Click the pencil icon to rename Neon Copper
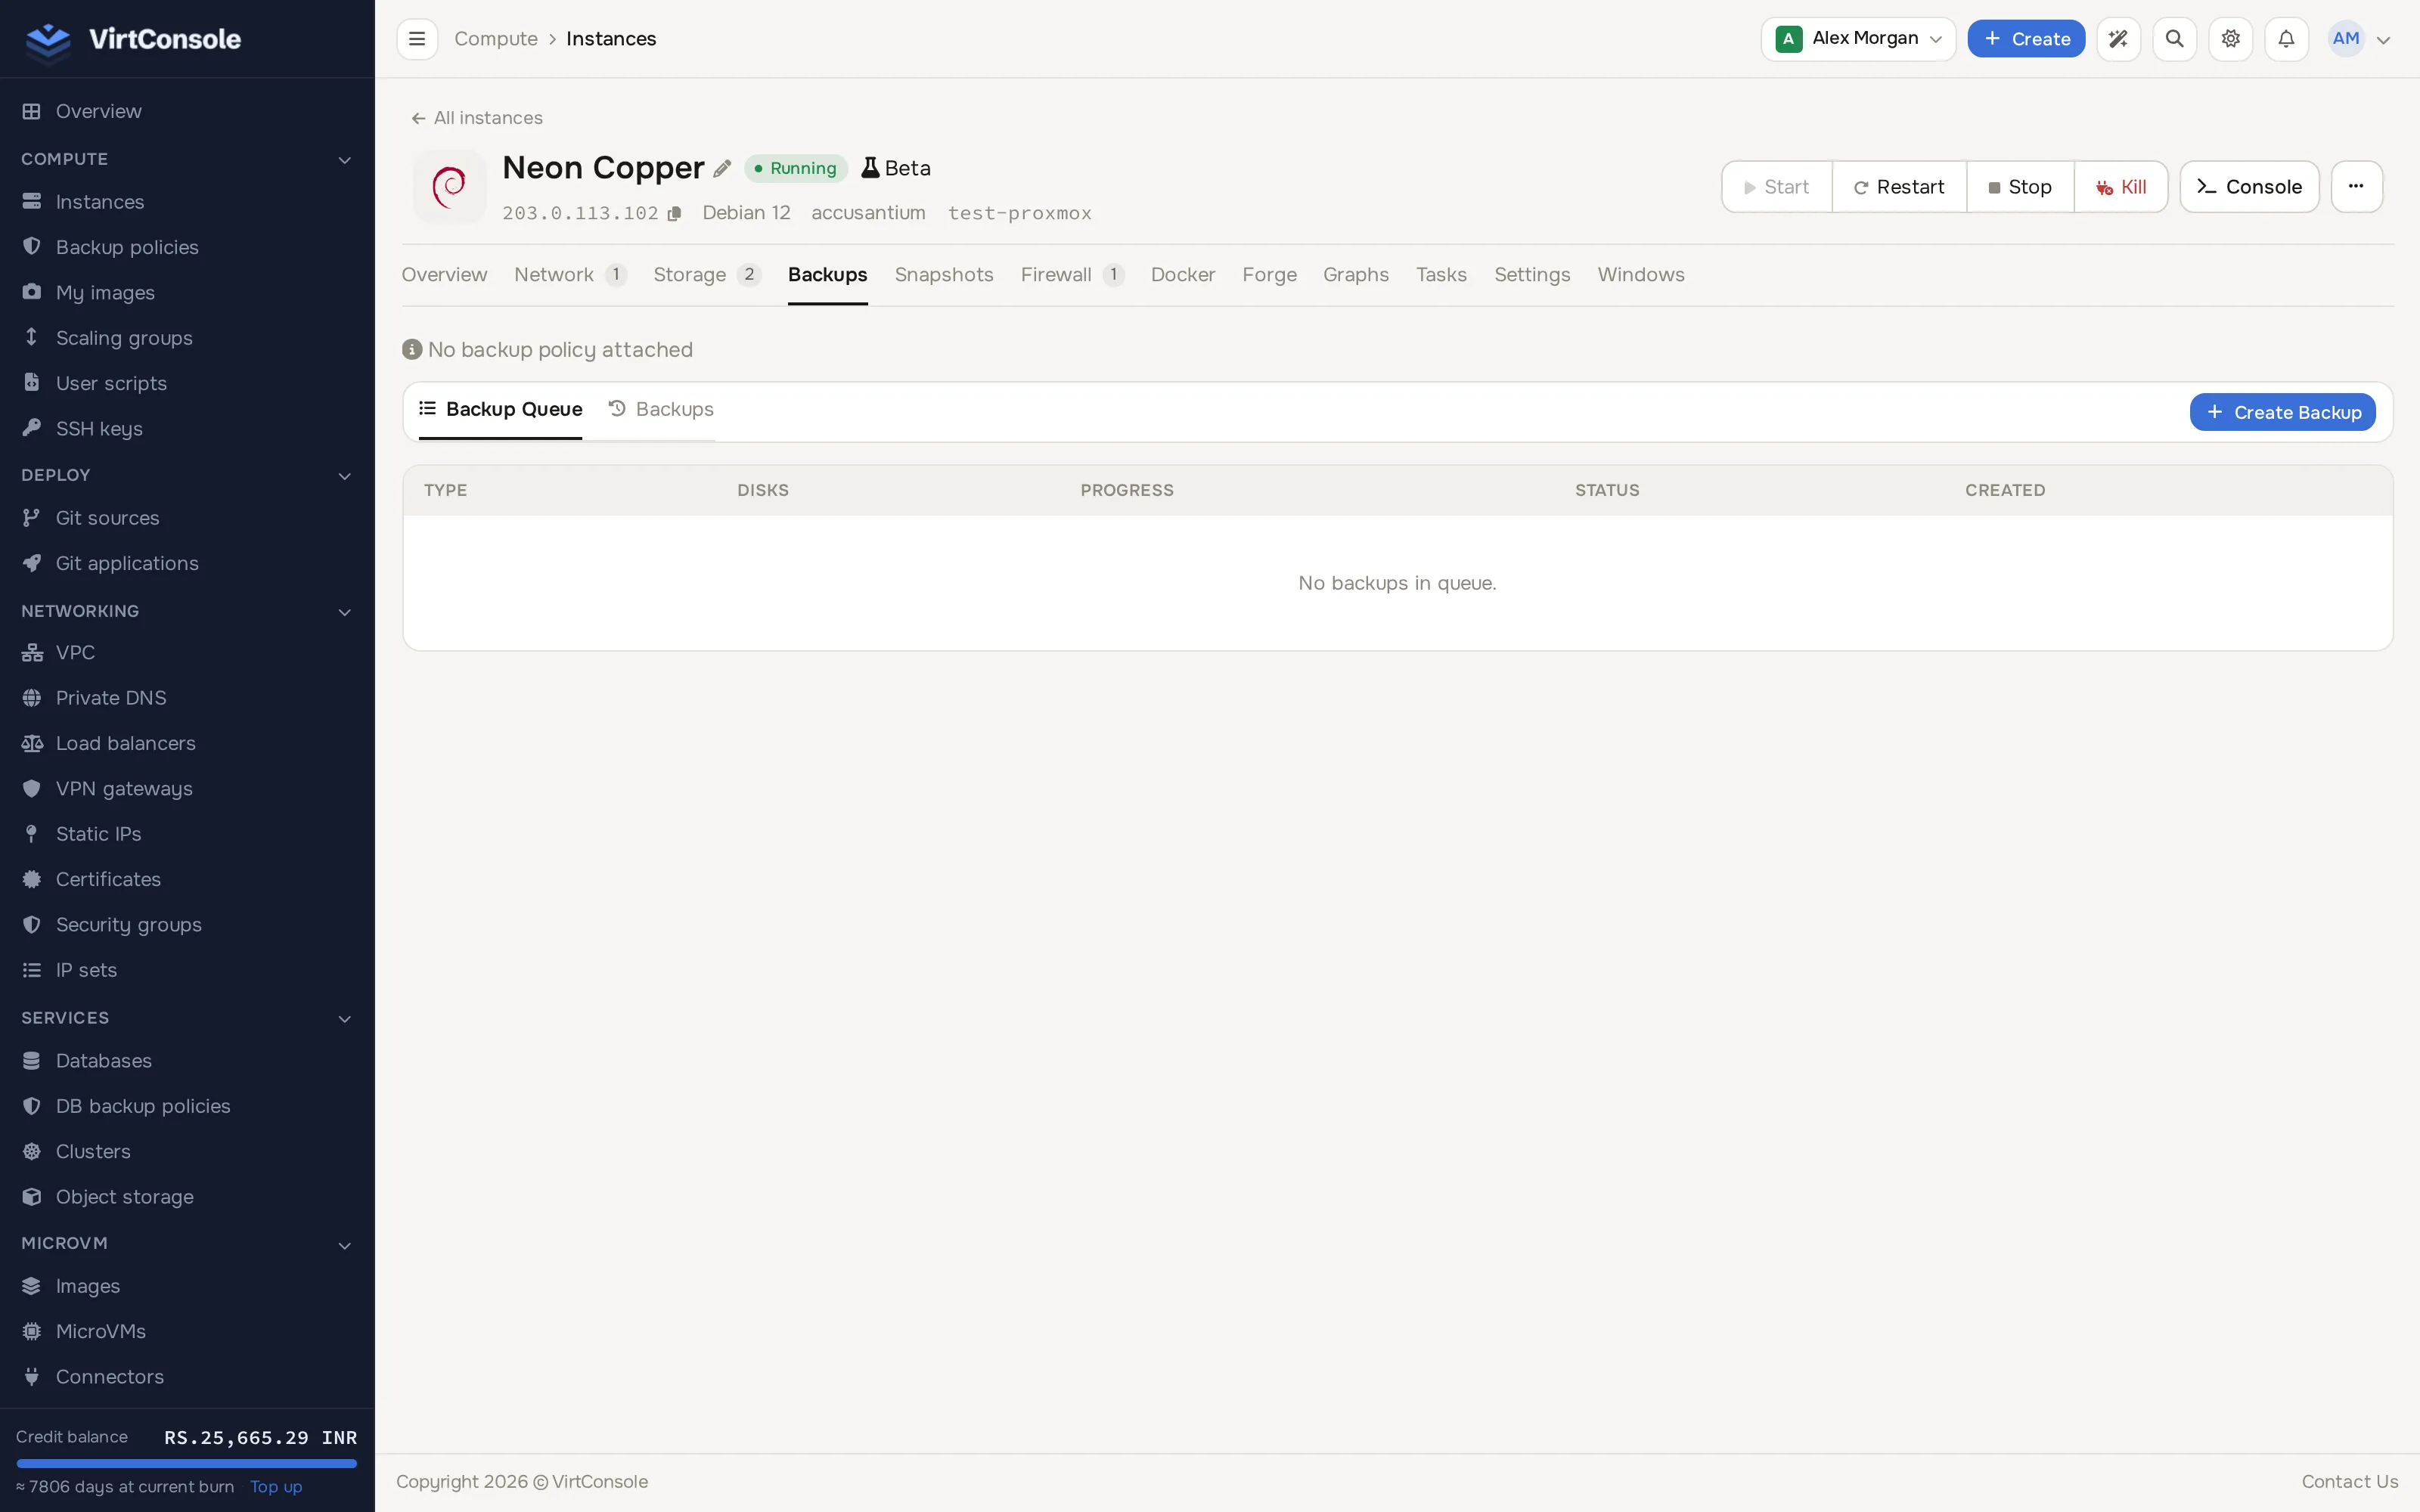Image resolution: width=2420 pixels, height=1512 pixels. (722, 169)
